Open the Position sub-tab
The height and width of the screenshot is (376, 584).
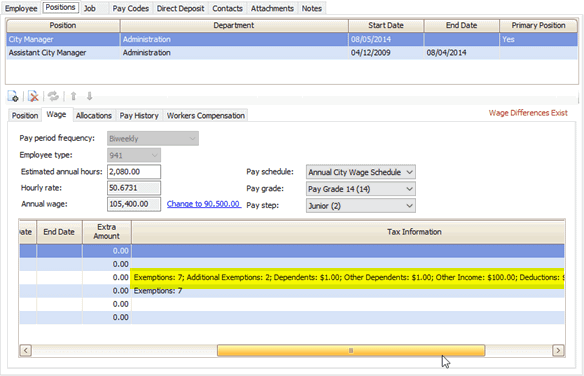(x=25, y=115)
